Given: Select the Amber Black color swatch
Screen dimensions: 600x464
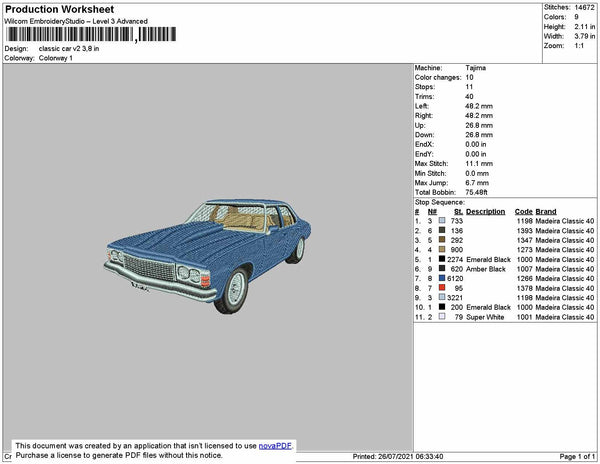Looking at the screenshot, I should pos(441,269).
